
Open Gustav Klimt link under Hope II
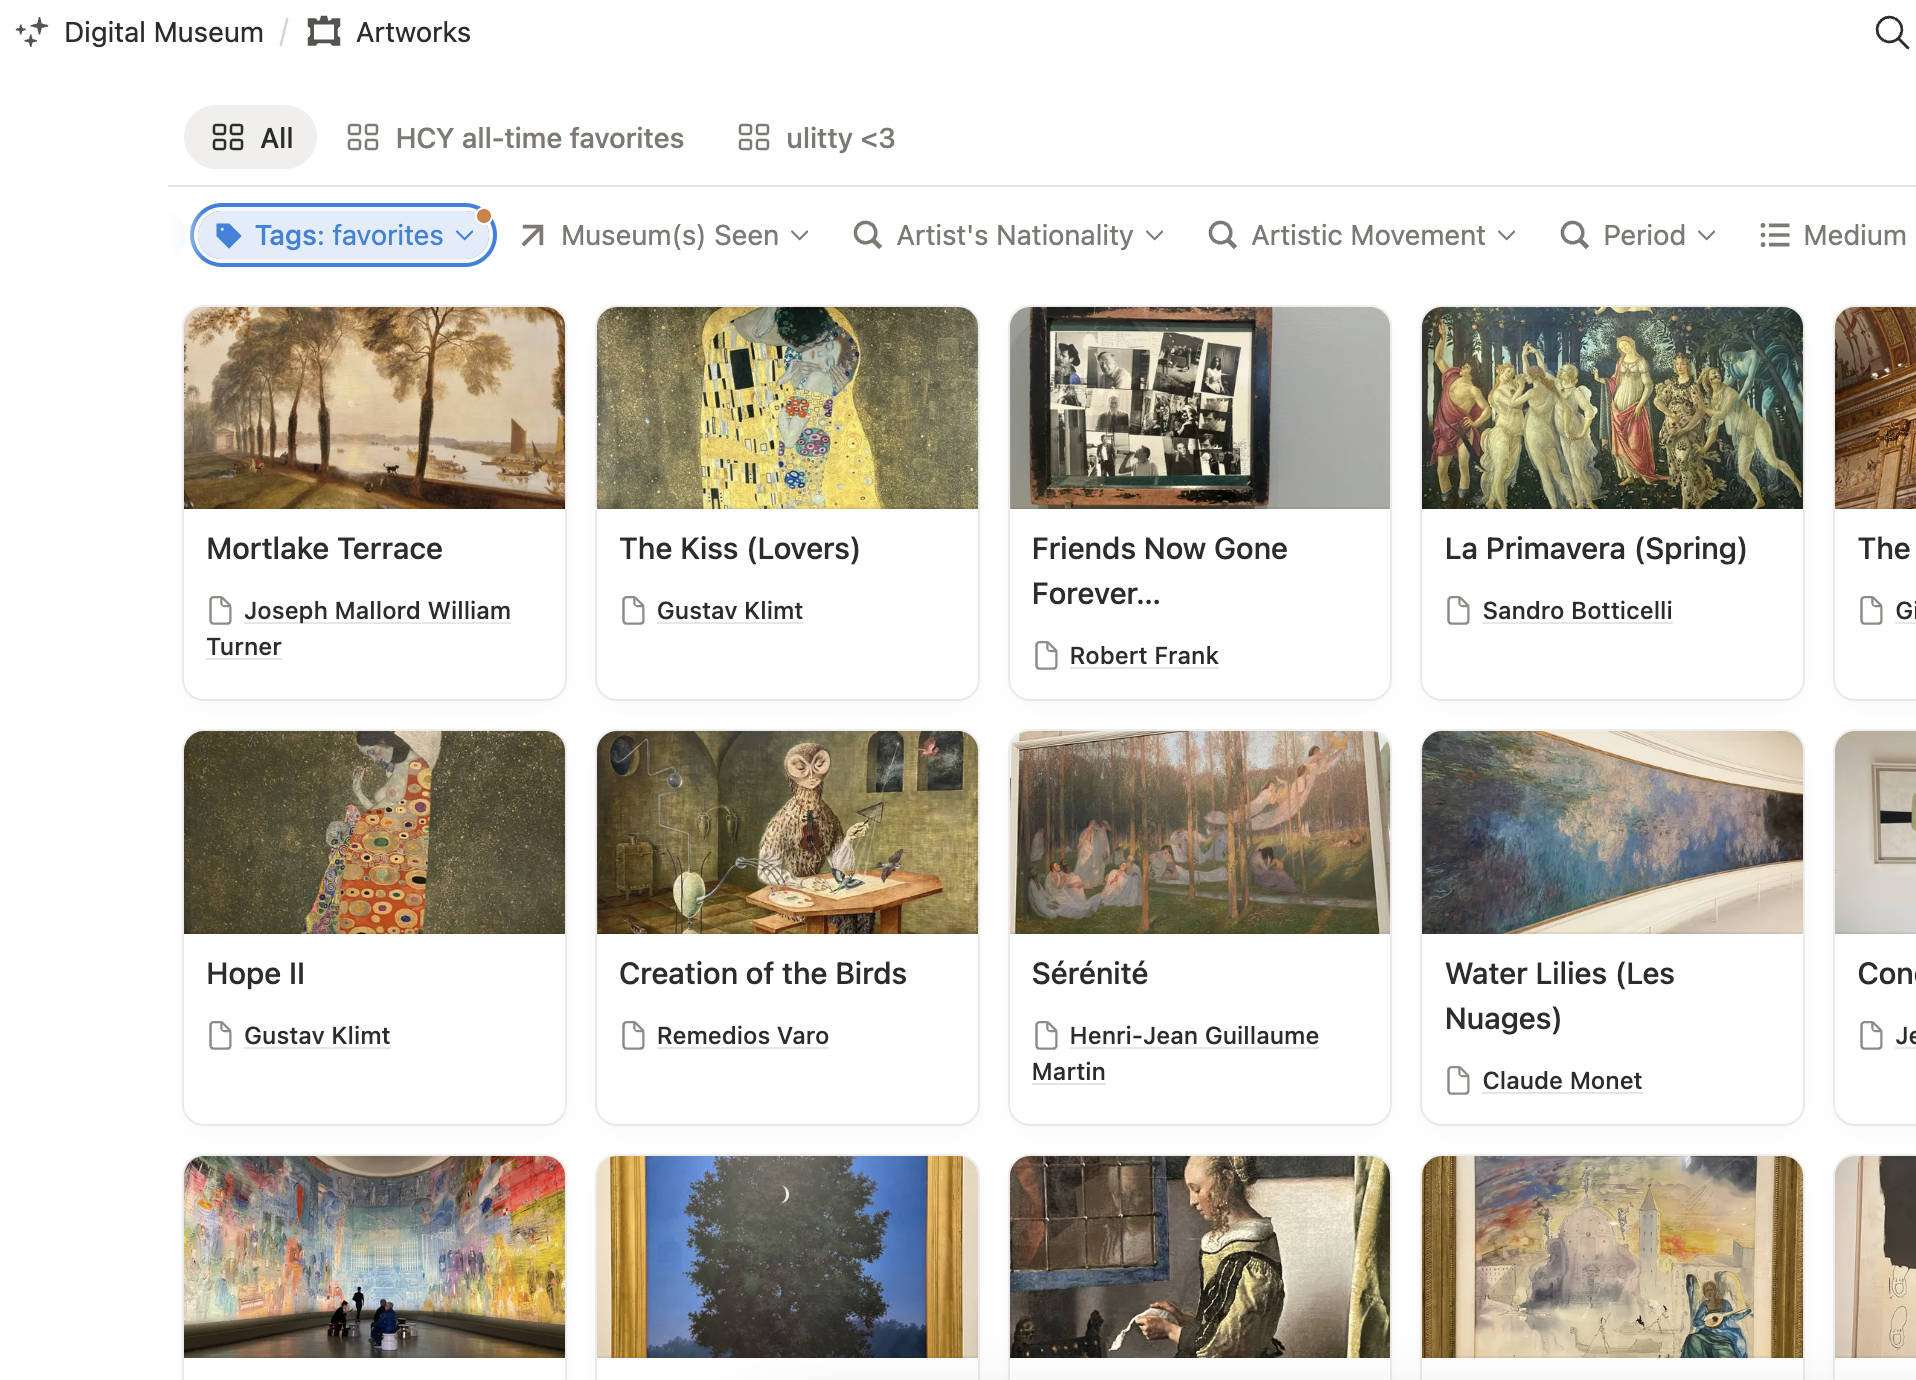point(316,1035)
